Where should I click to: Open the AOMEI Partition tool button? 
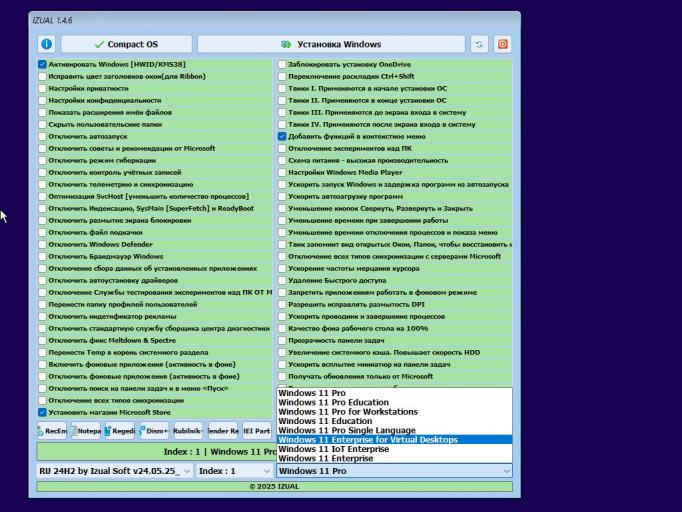[x=257, y=431]
